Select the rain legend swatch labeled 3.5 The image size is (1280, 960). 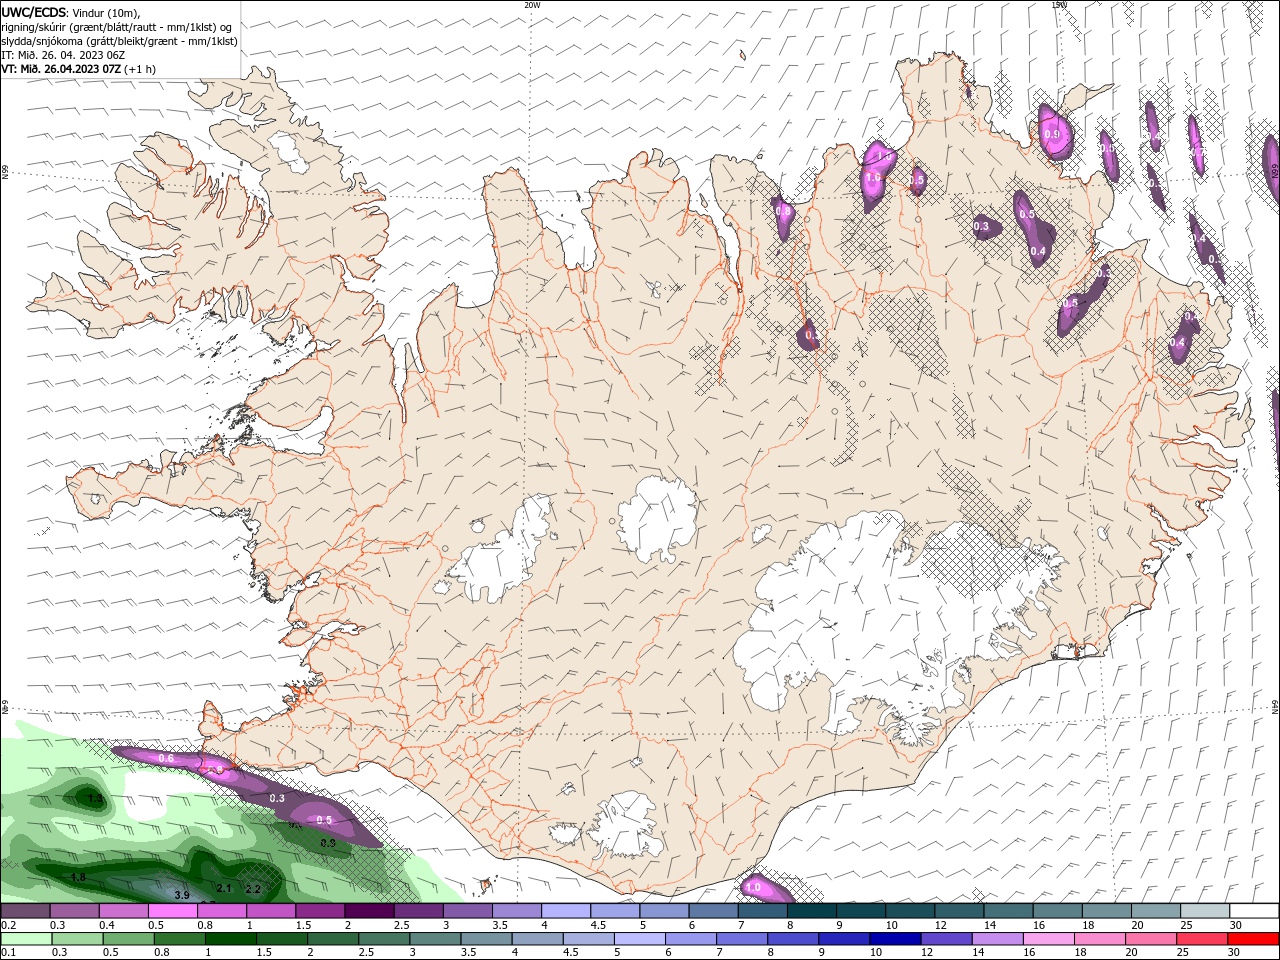pos(486,939)
